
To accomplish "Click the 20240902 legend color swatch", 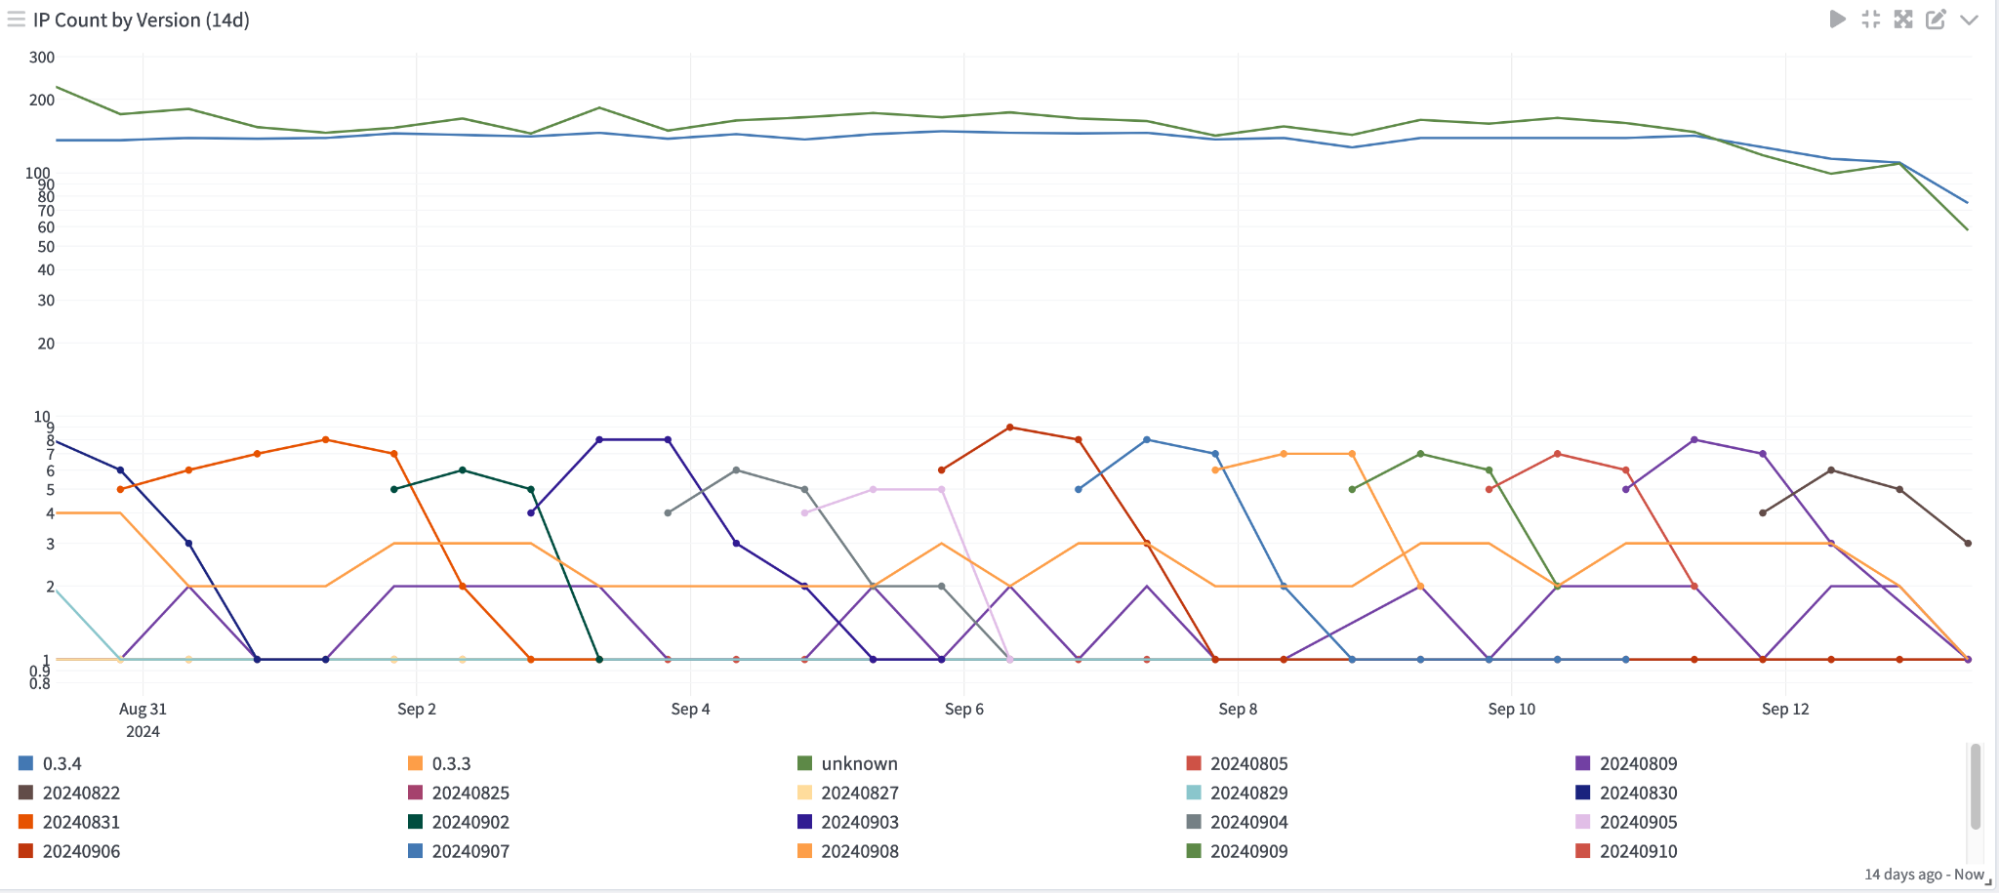I will [x=416, y=822].
